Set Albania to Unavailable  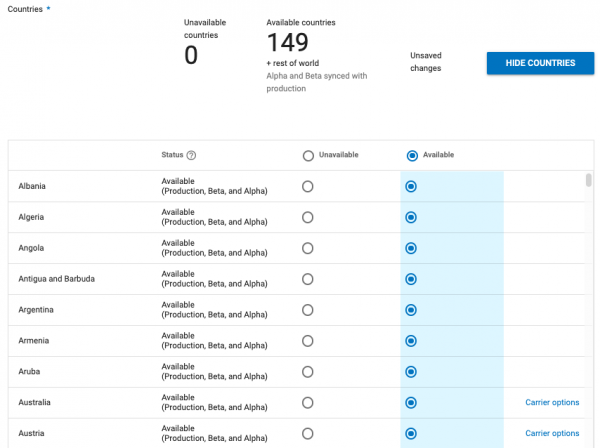(308, 186)
